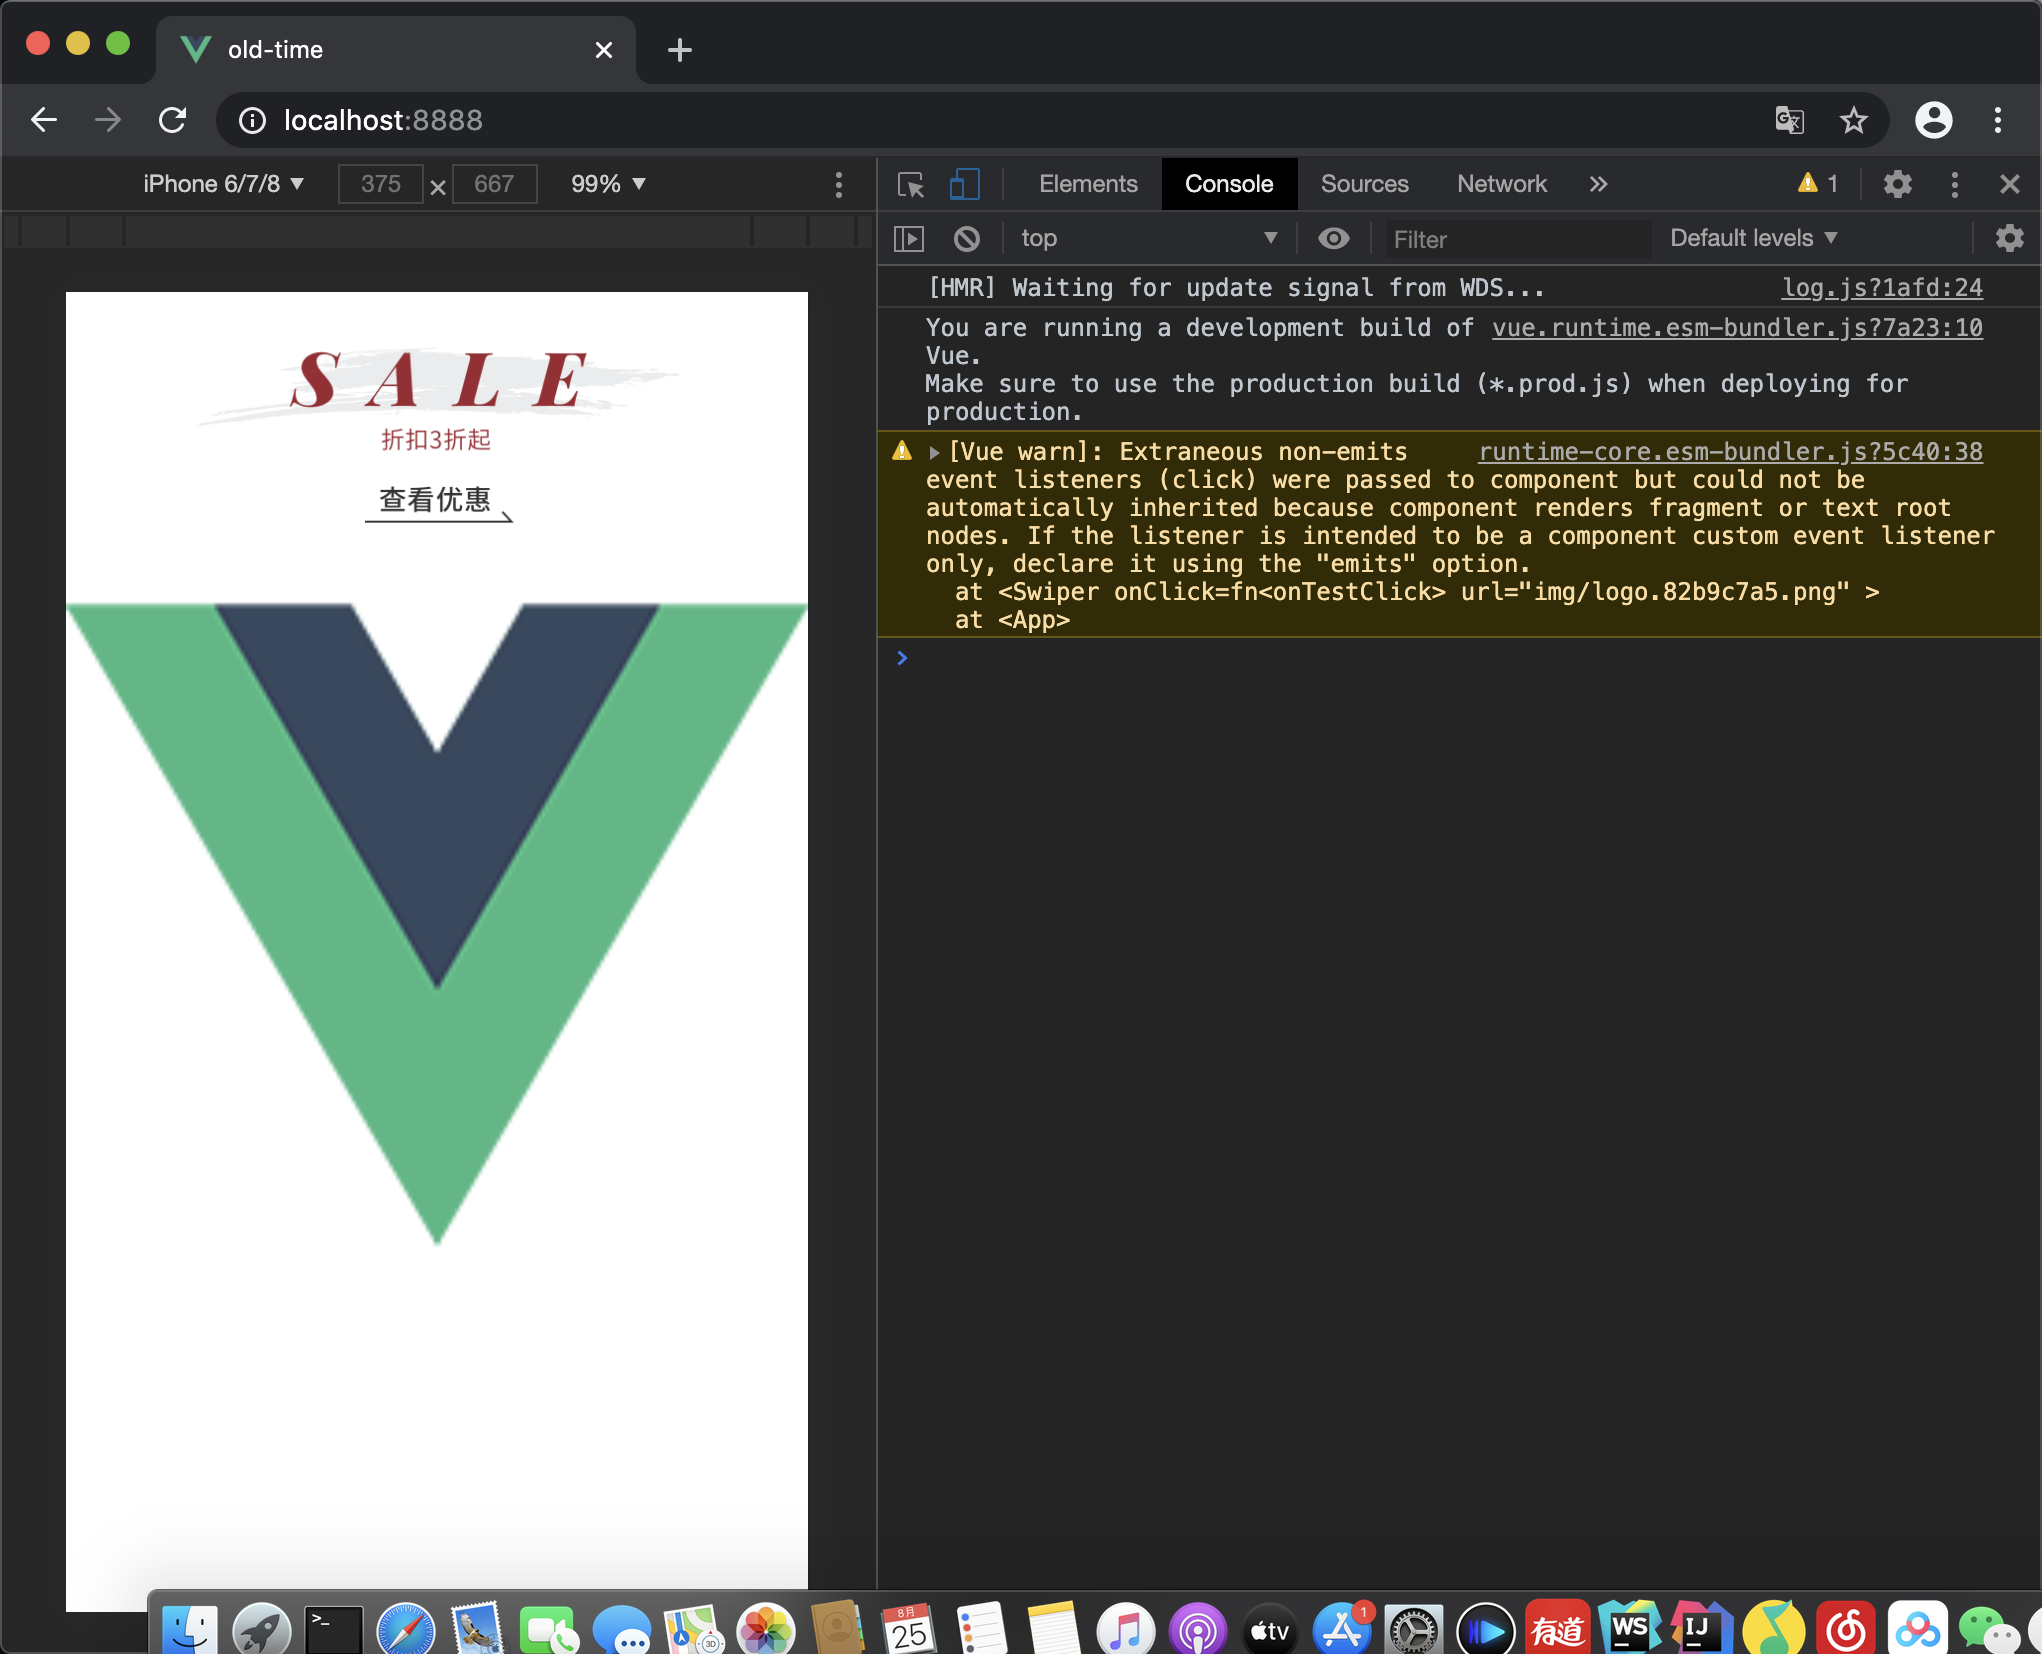Click the browser back arrow
The image size is (2042, 1654).
point(44,120)
